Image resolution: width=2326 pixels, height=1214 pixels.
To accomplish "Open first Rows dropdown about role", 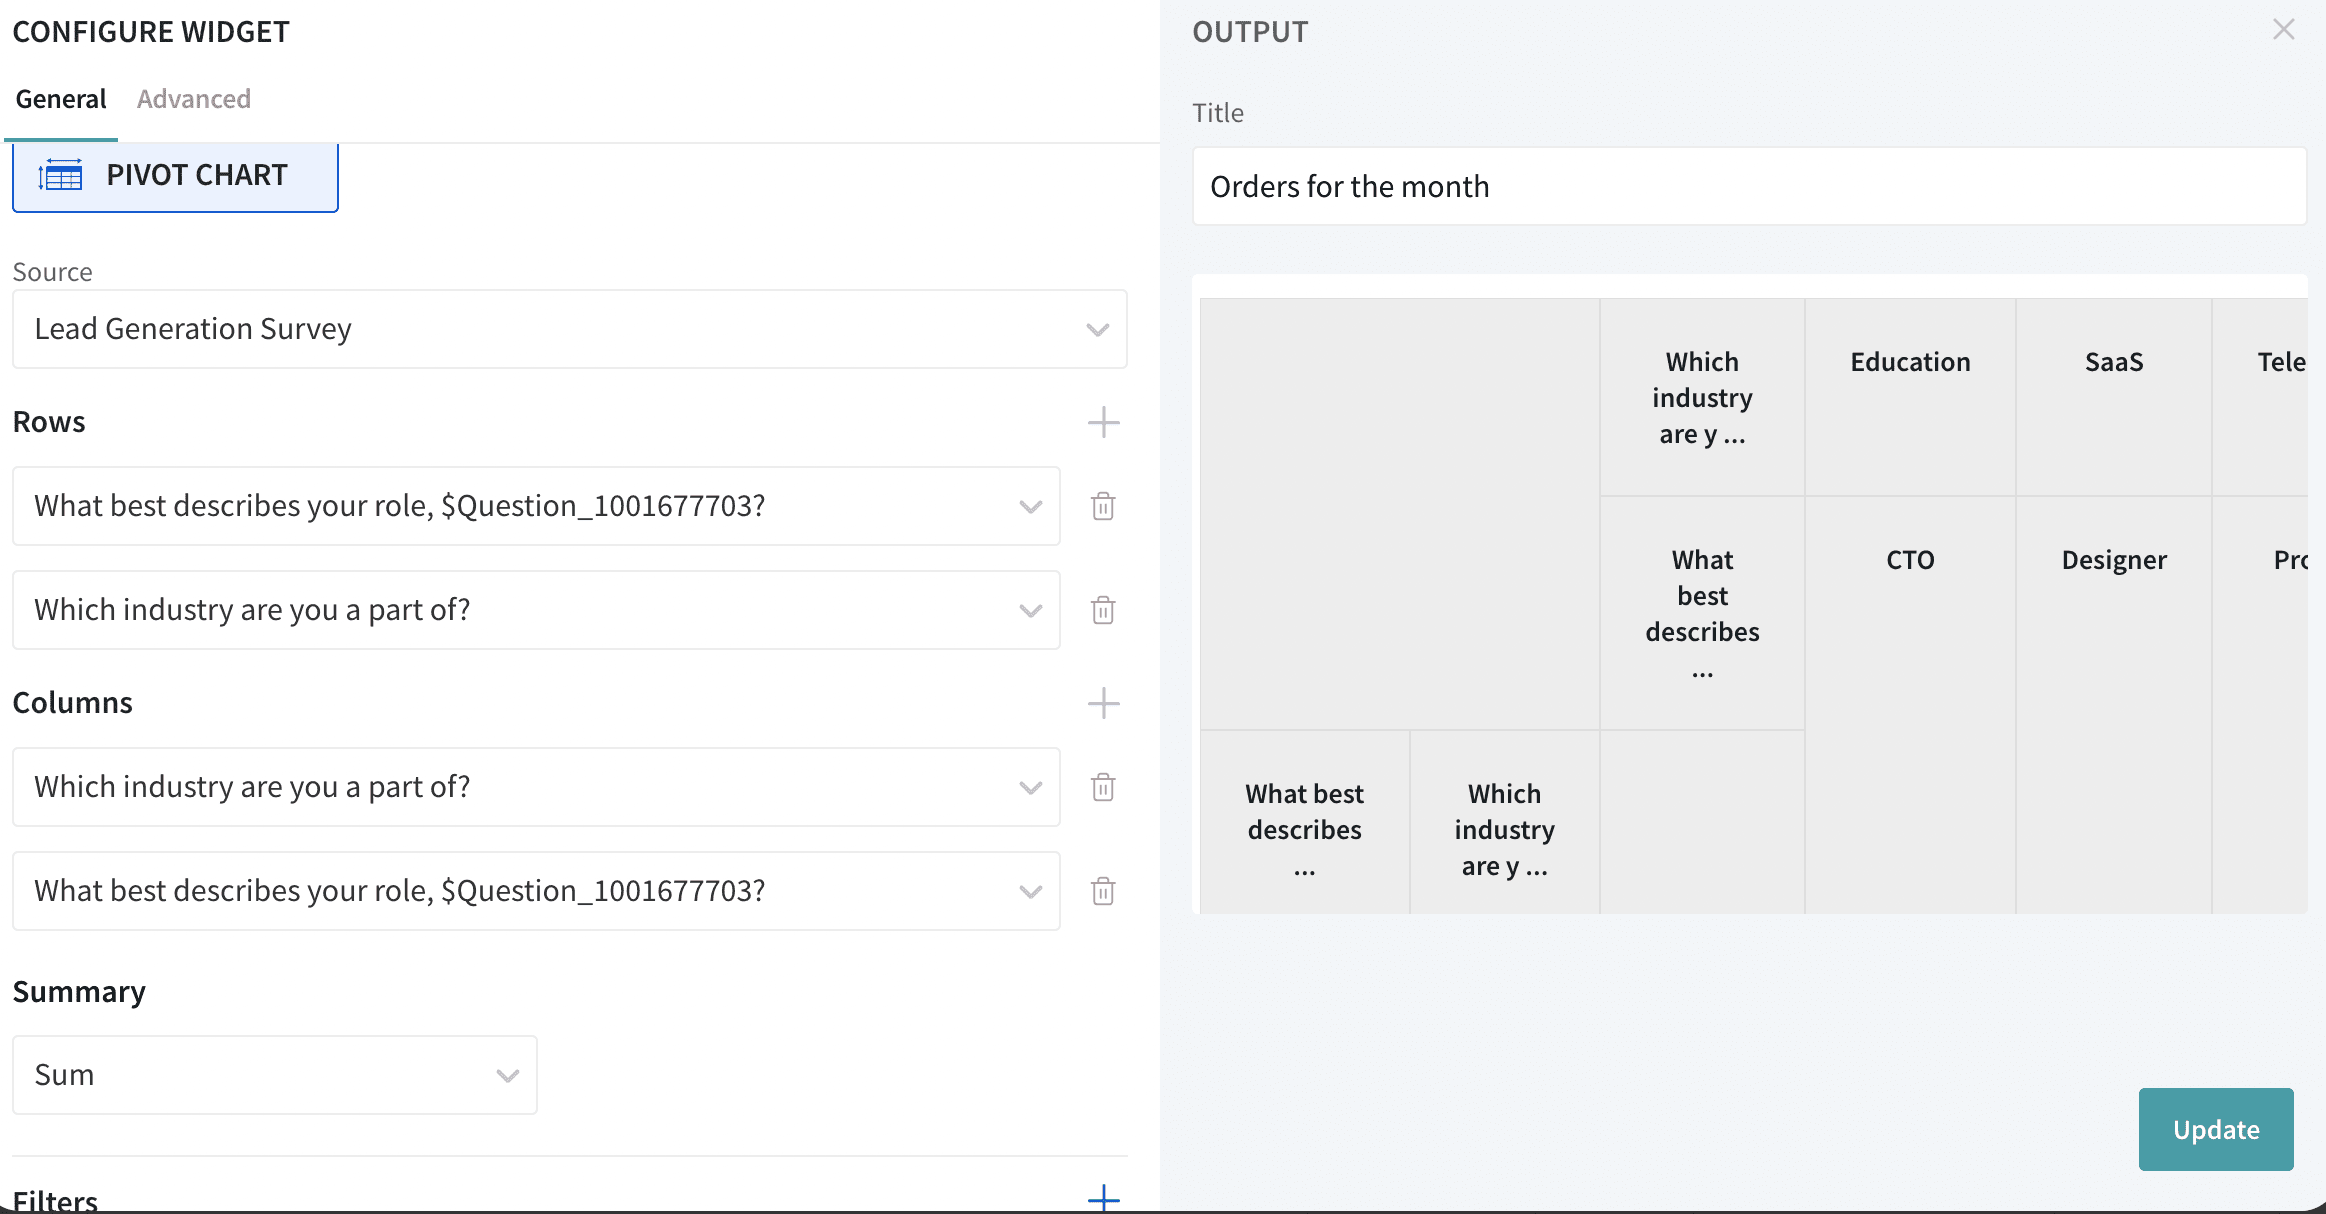I will [535, 506].
